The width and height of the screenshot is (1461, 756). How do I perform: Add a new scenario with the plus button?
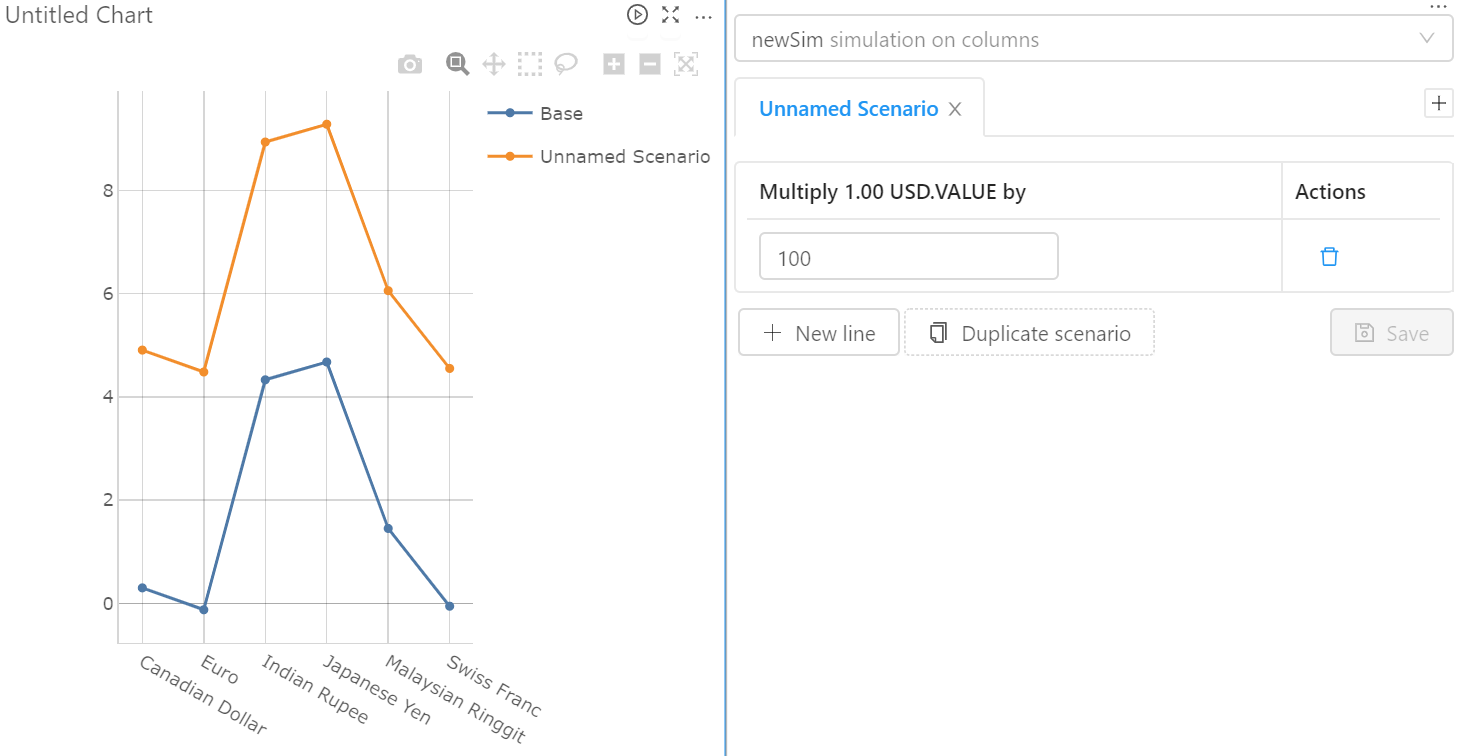tap(1439, 103)
